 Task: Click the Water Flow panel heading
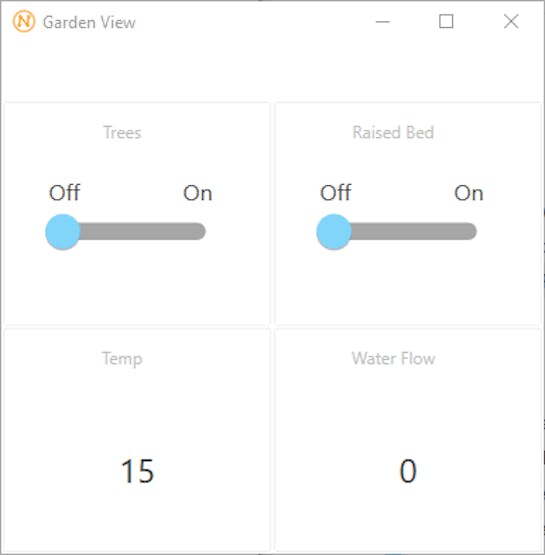[x=393, y=359]
